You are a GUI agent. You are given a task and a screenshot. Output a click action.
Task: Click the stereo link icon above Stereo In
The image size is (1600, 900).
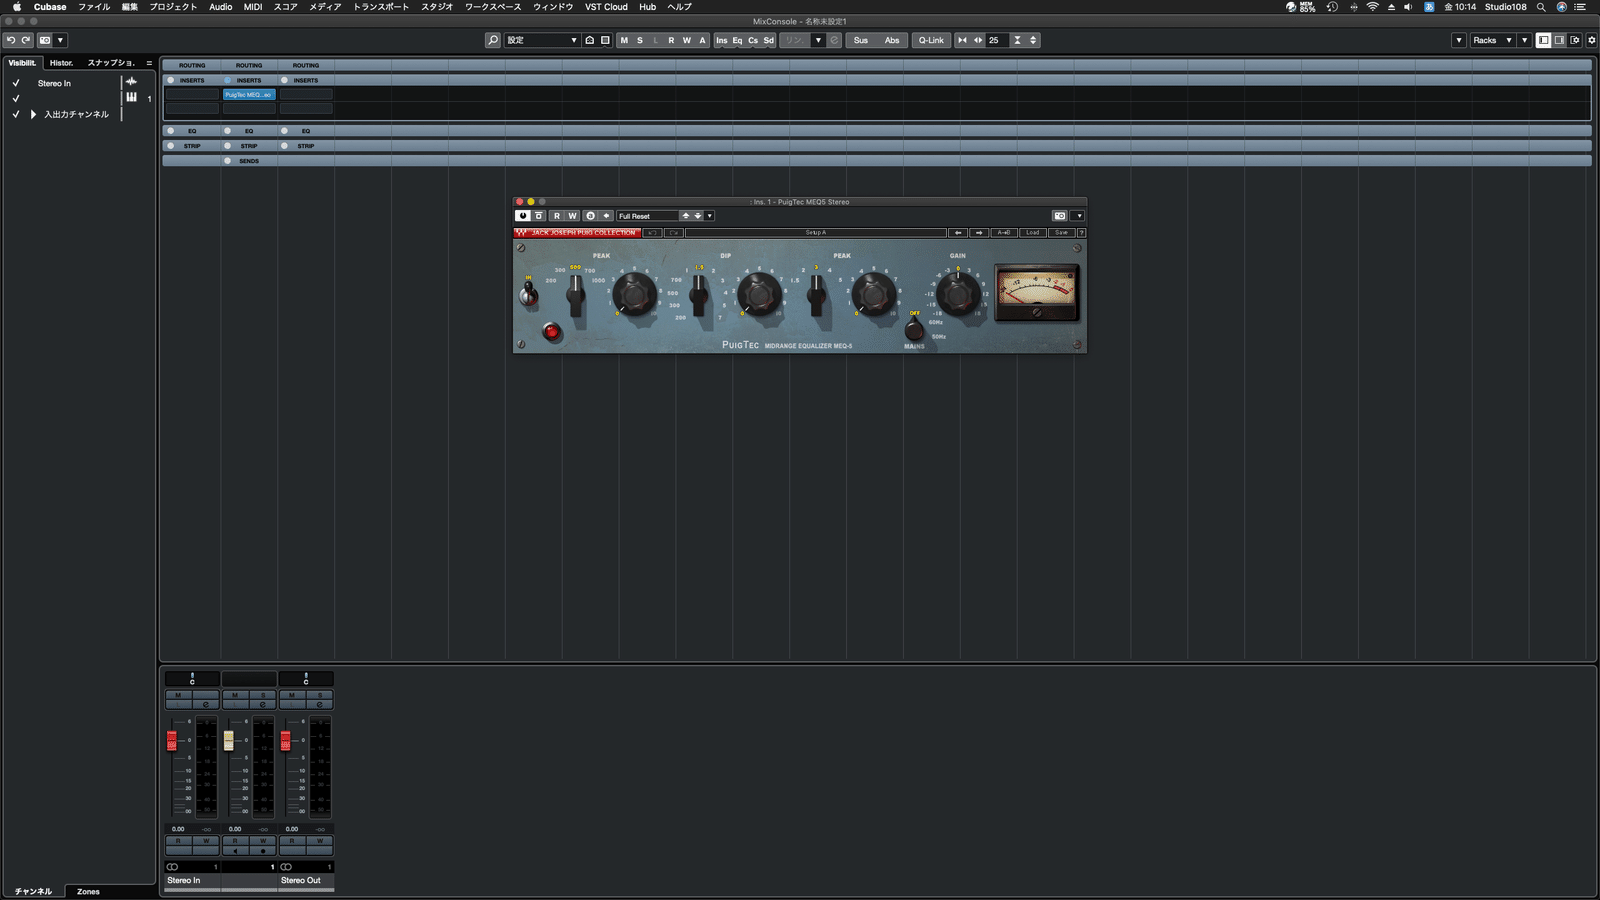pyautogui.click(x=172, y=867)
